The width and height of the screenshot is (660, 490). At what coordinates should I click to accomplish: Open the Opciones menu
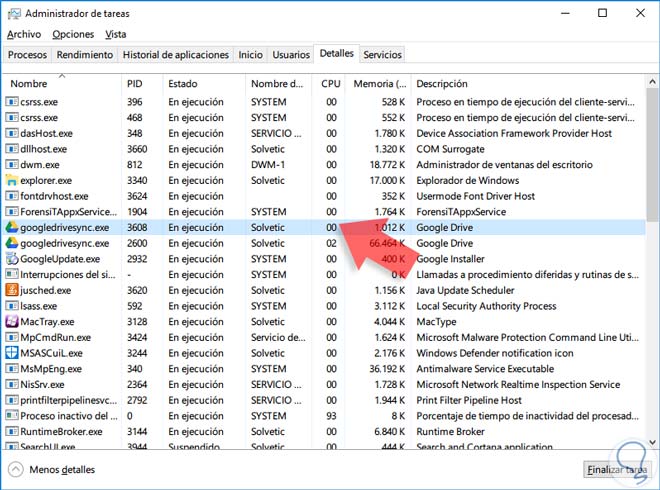pyautogui.click(x=73, y=34)
